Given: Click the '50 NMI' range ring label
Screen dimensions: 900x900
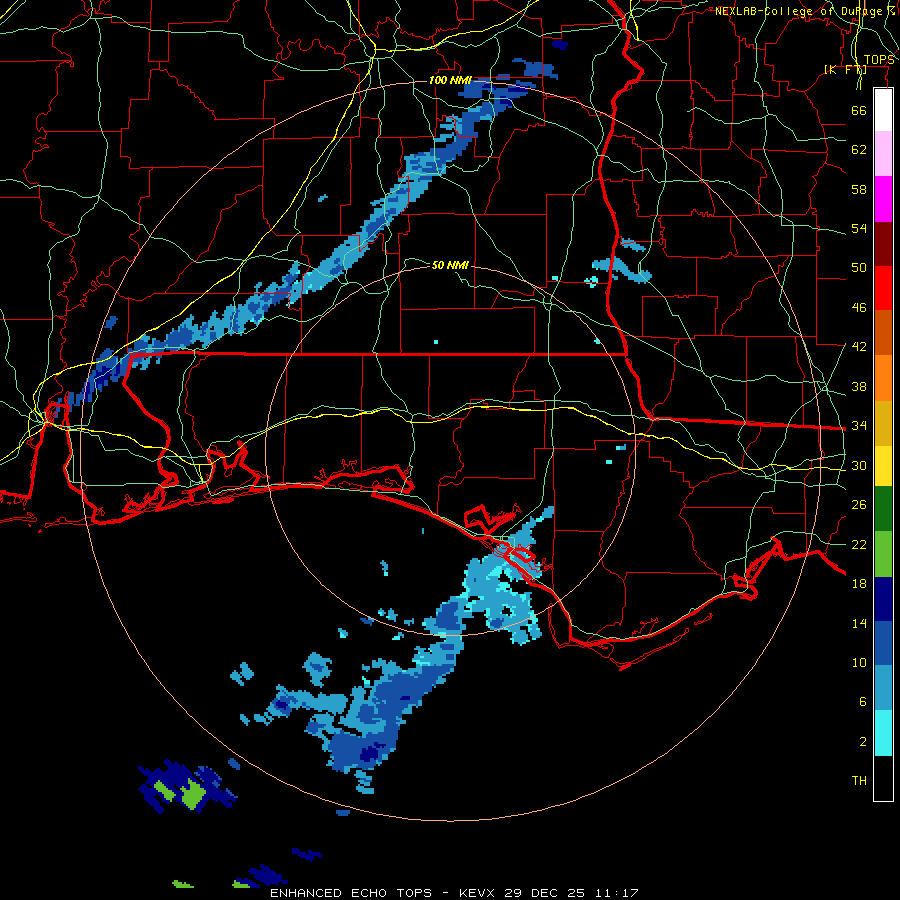Looking at the screenshot, I should point(449,265).
